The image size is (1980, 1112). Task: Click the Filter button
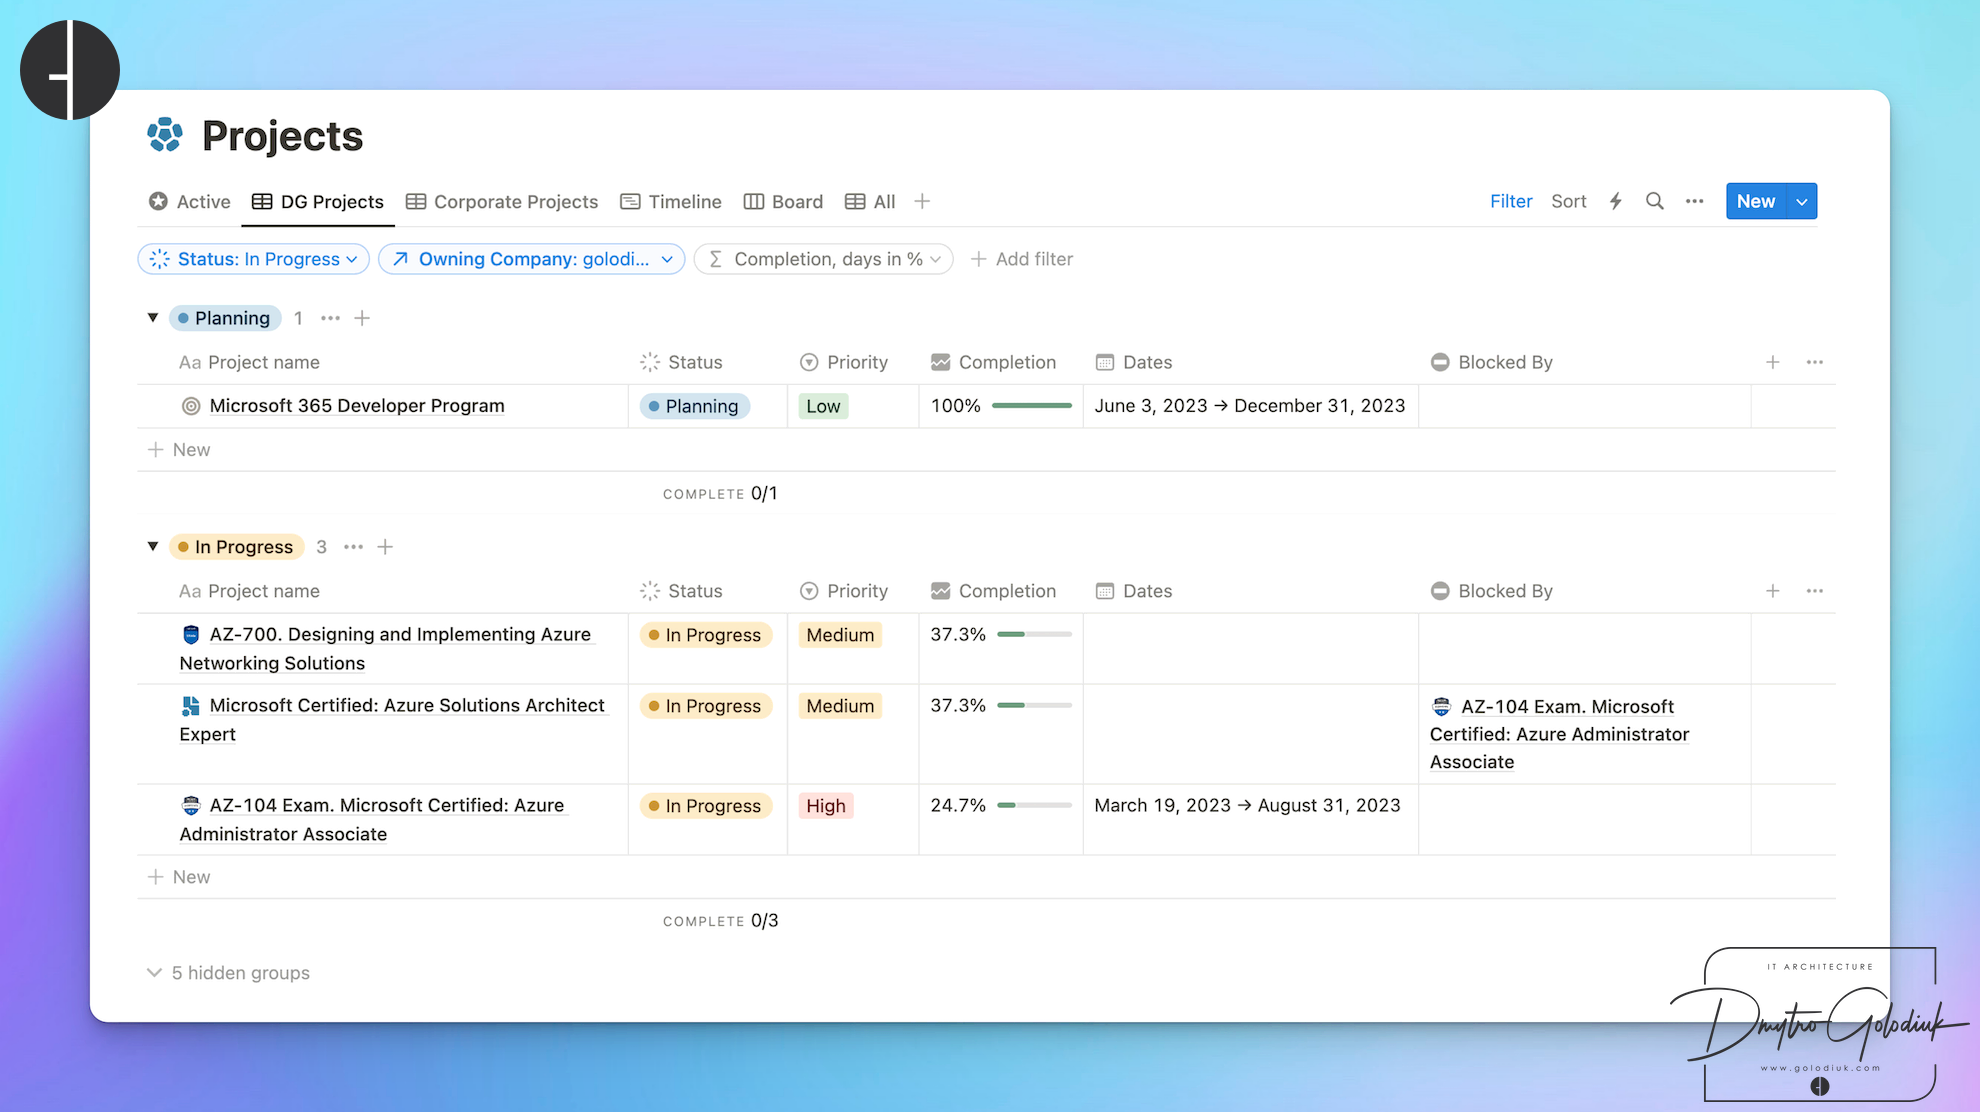coord(1510,201)
